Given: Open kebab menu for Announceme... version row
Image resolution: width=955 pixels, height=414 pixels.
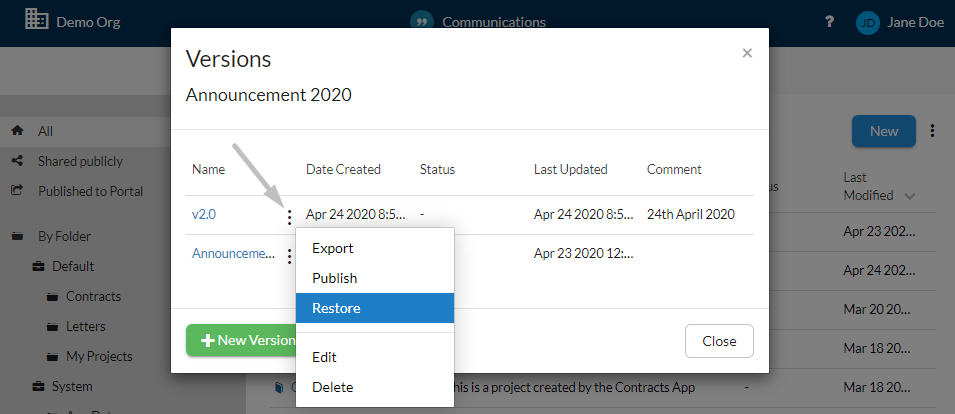Looking at the screenshot, I should coord(289,256).
